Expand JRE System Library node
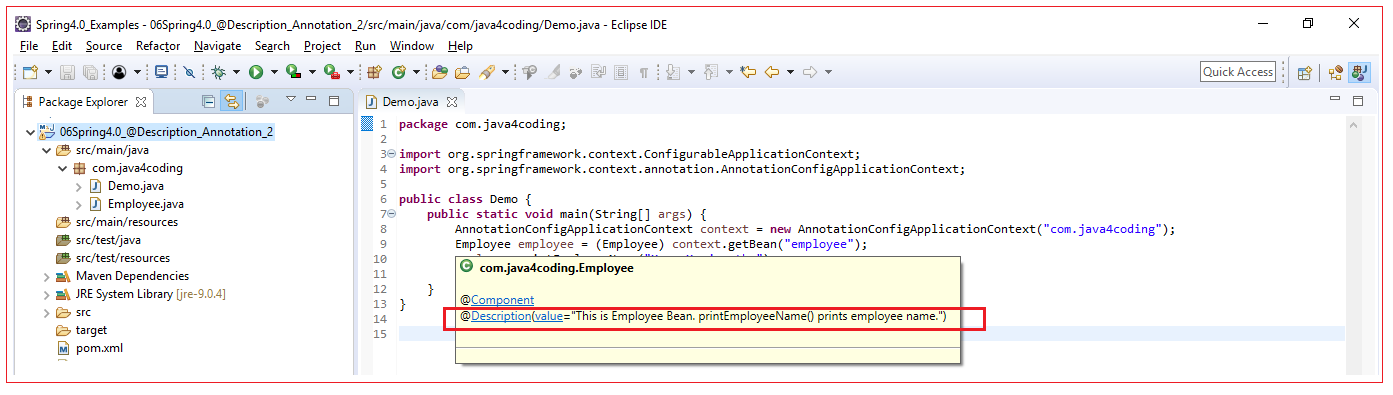 (x=46, y=294)
